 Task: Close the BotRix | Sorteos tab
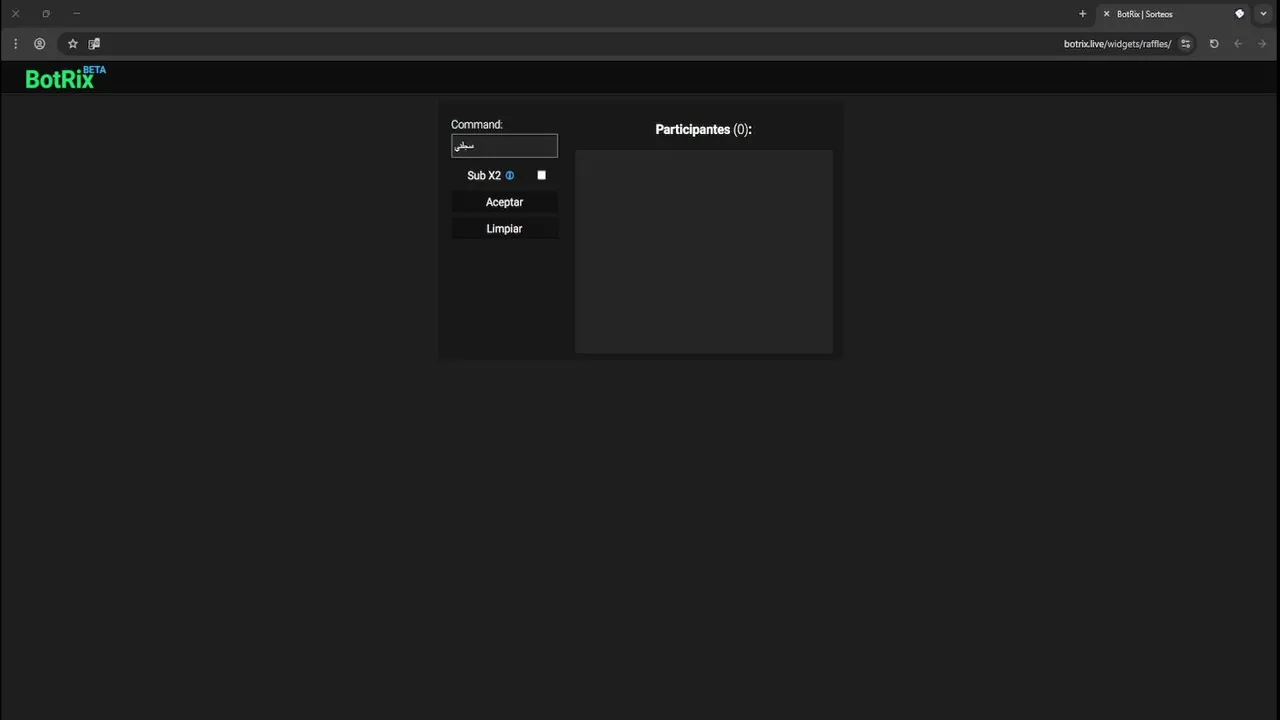pyautogui.click(x=1106, y=14)
